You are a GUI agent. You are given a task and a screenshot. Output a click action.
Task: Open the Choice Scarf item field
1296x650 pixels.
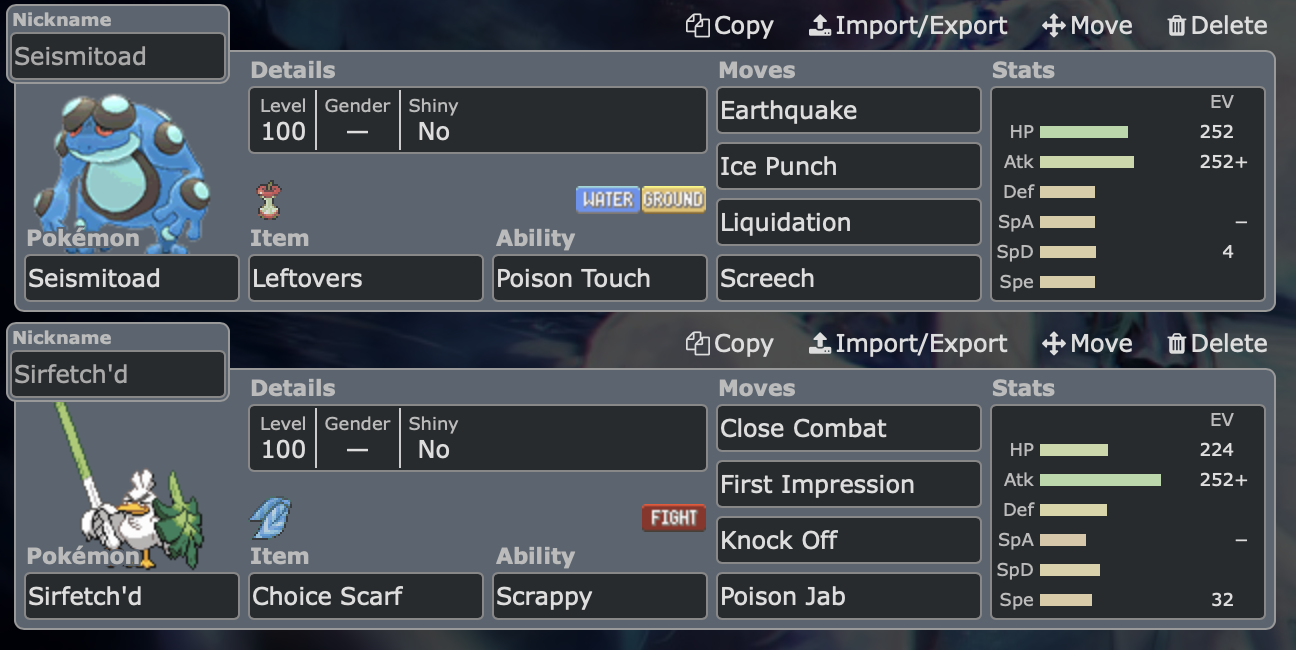click(366, 596)
